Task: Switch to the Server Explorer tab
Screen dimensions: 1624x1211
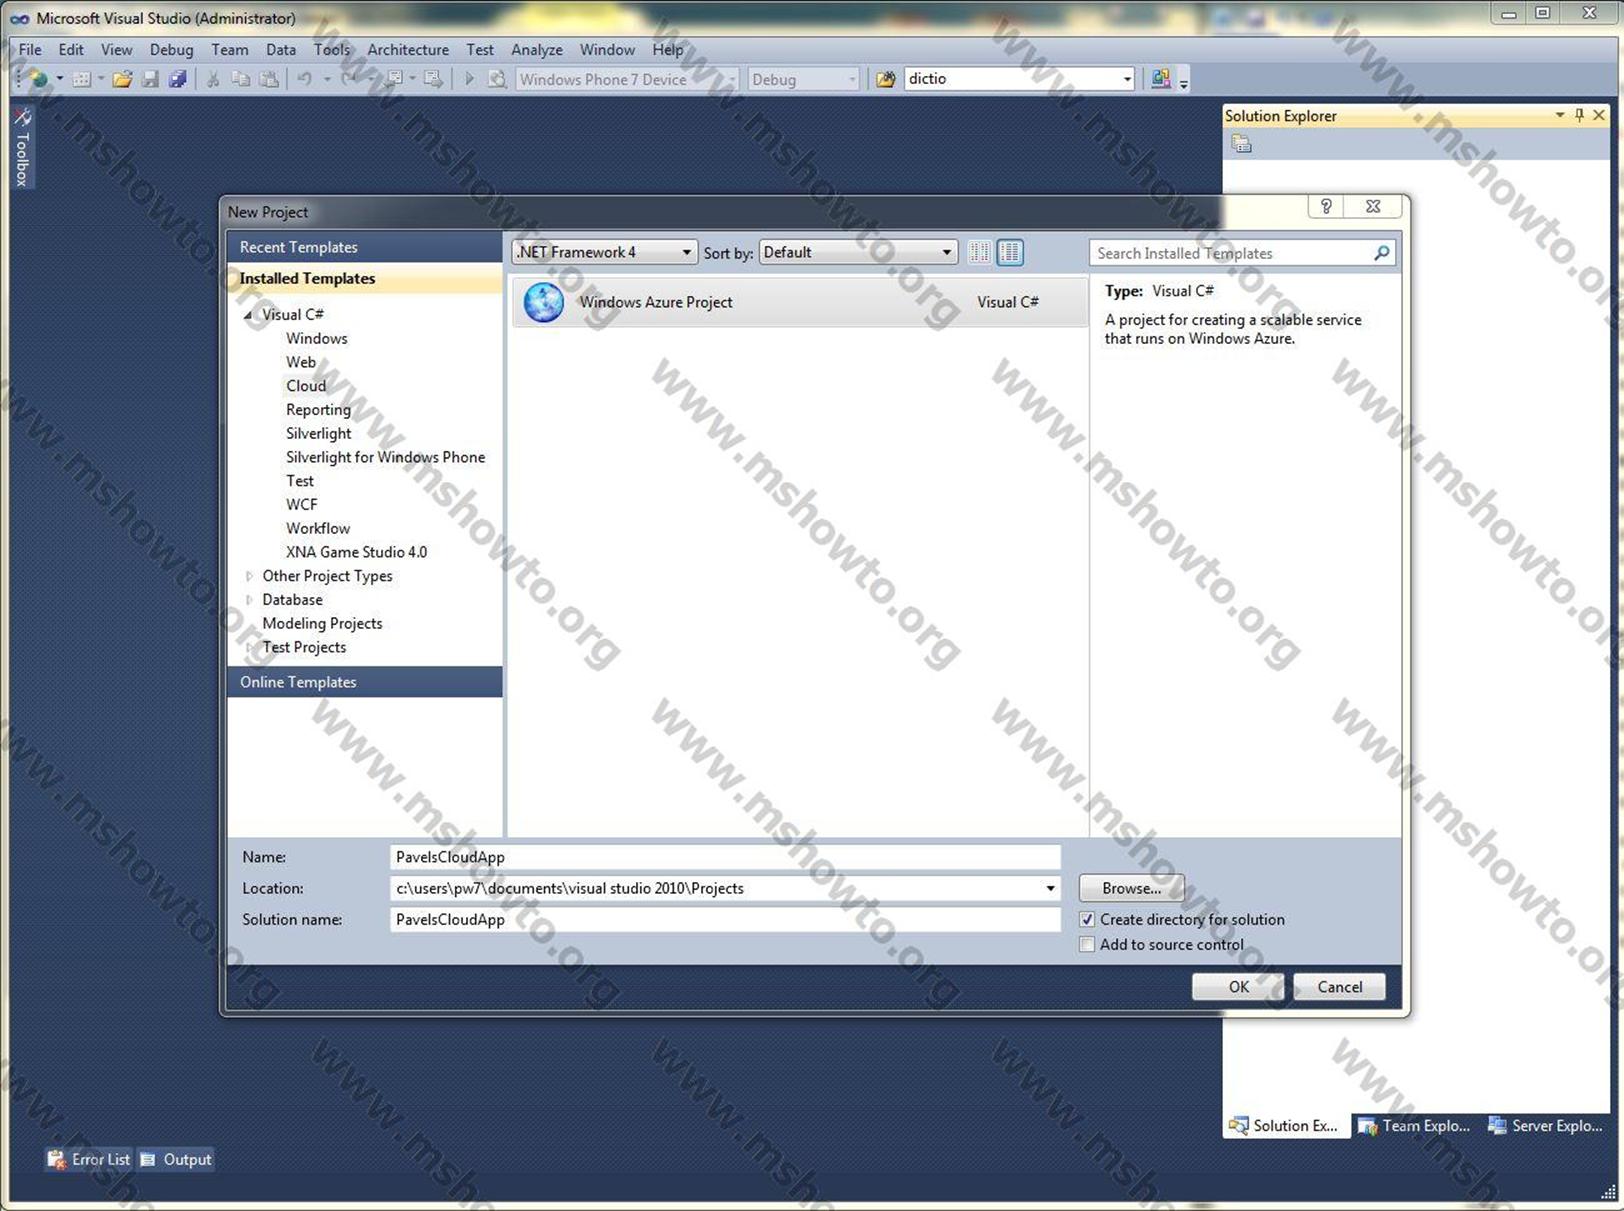Action: [1545, 1126]
